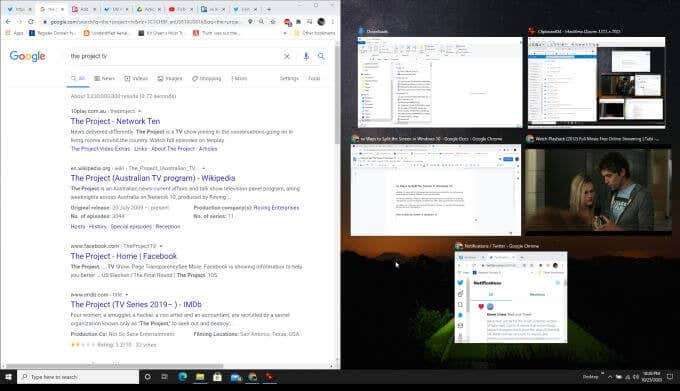The image size is (680, 391).
Task: Open The Project - Home | Facebook result
Action: coord(124,256)
